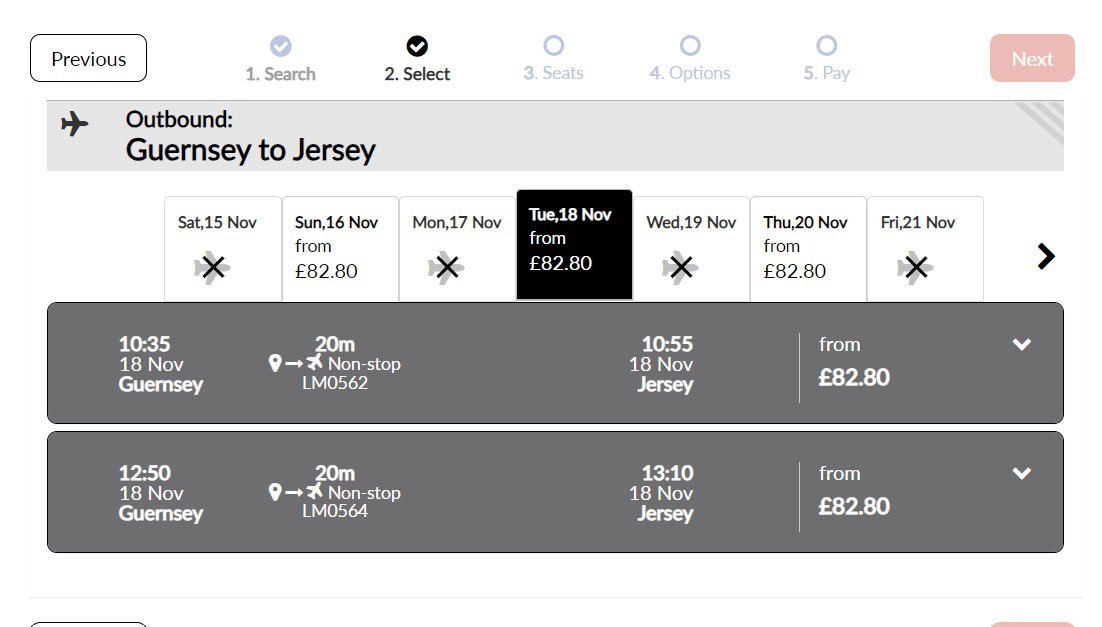The width and height of the screenshot is (1102, 627).
Task: Click the Seats step circle
Action: click(554, 46)
